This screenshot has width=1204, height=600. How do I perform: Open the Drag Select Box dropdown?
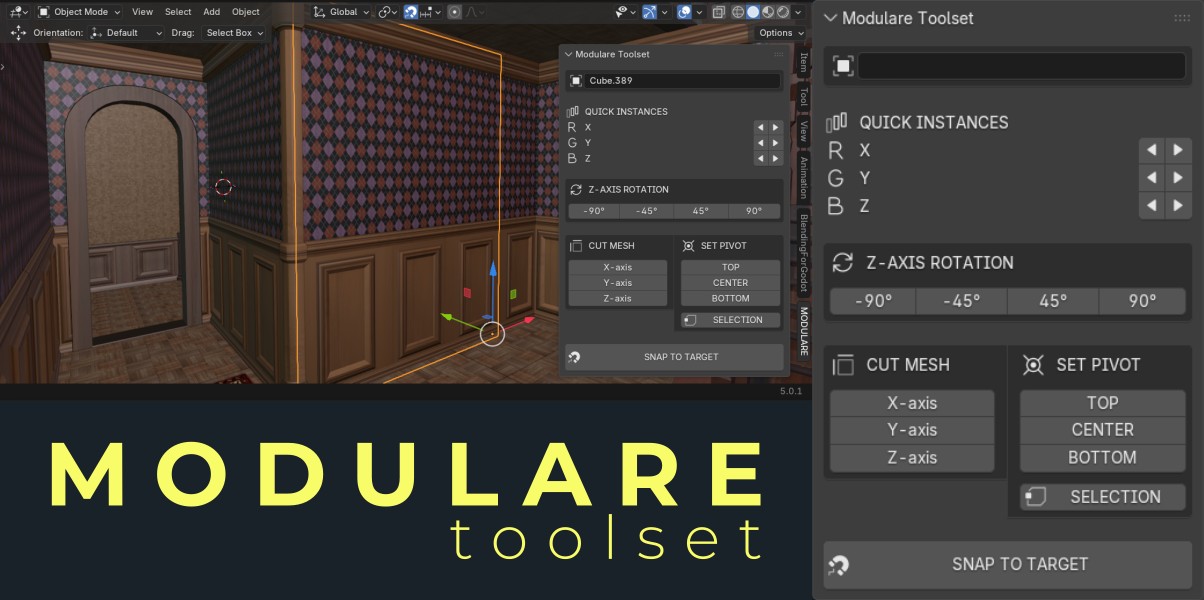[x=234, y=32]
